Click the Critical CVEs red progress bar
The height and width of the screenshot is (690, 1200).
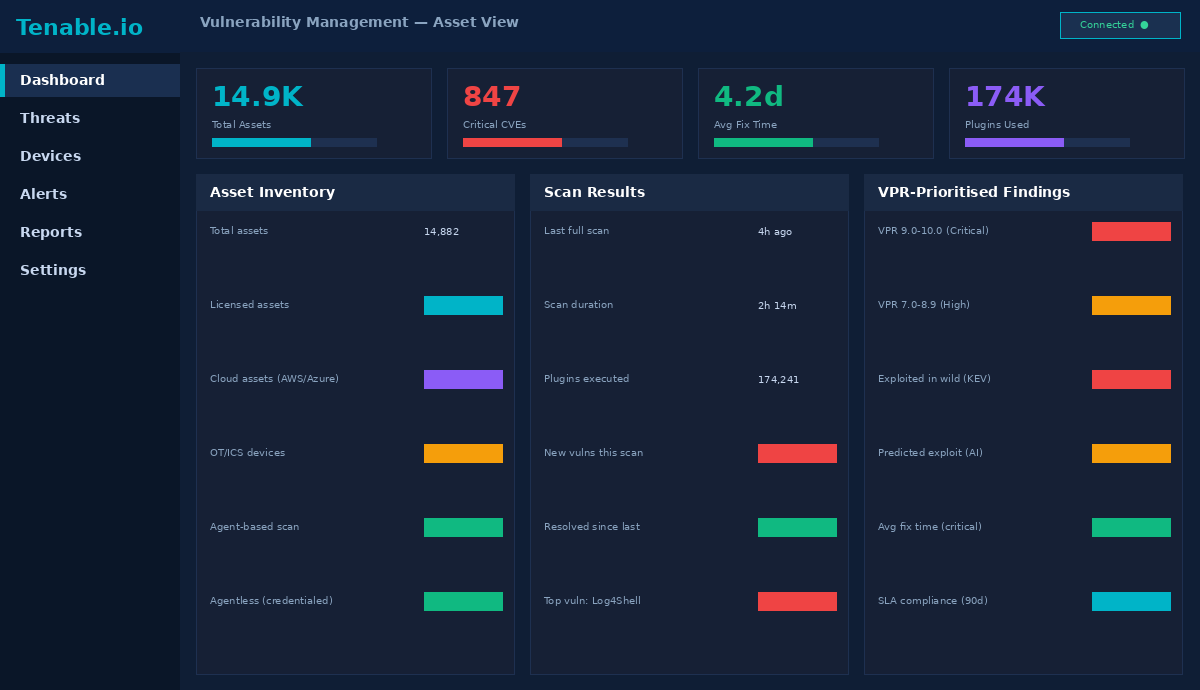coord(545,142)
